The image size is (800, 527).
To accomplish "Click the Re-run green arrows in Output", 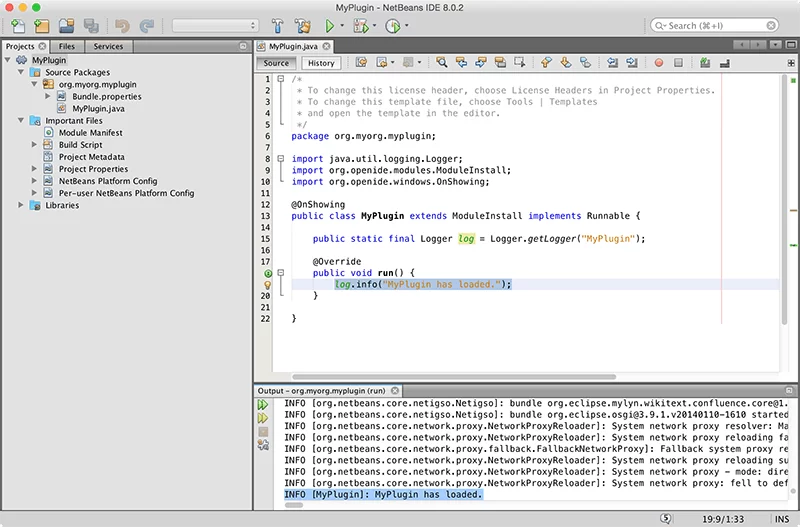I will (263, 405).
